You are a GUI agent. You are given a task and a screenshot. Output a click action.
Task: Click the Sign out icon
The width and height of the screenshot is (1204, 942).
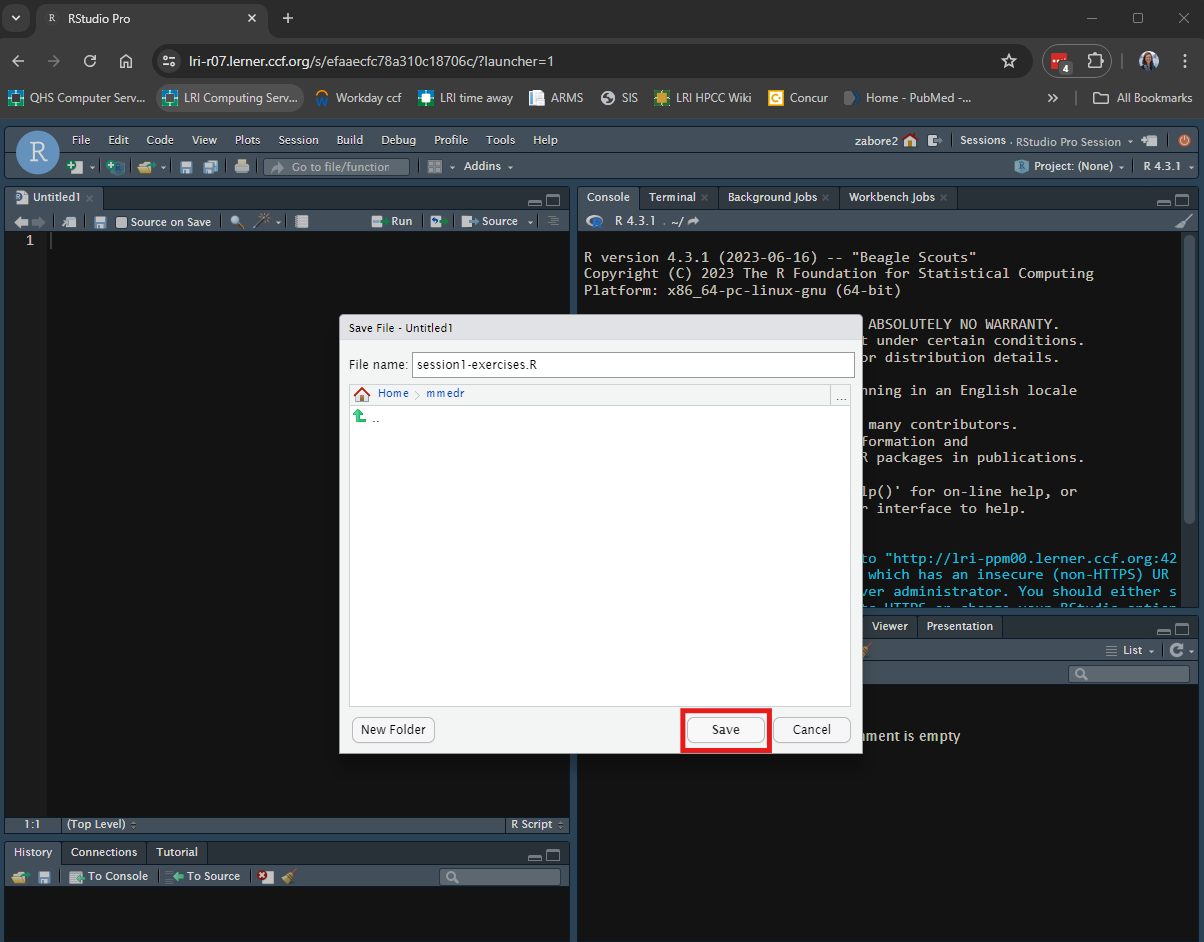[935, 141]
